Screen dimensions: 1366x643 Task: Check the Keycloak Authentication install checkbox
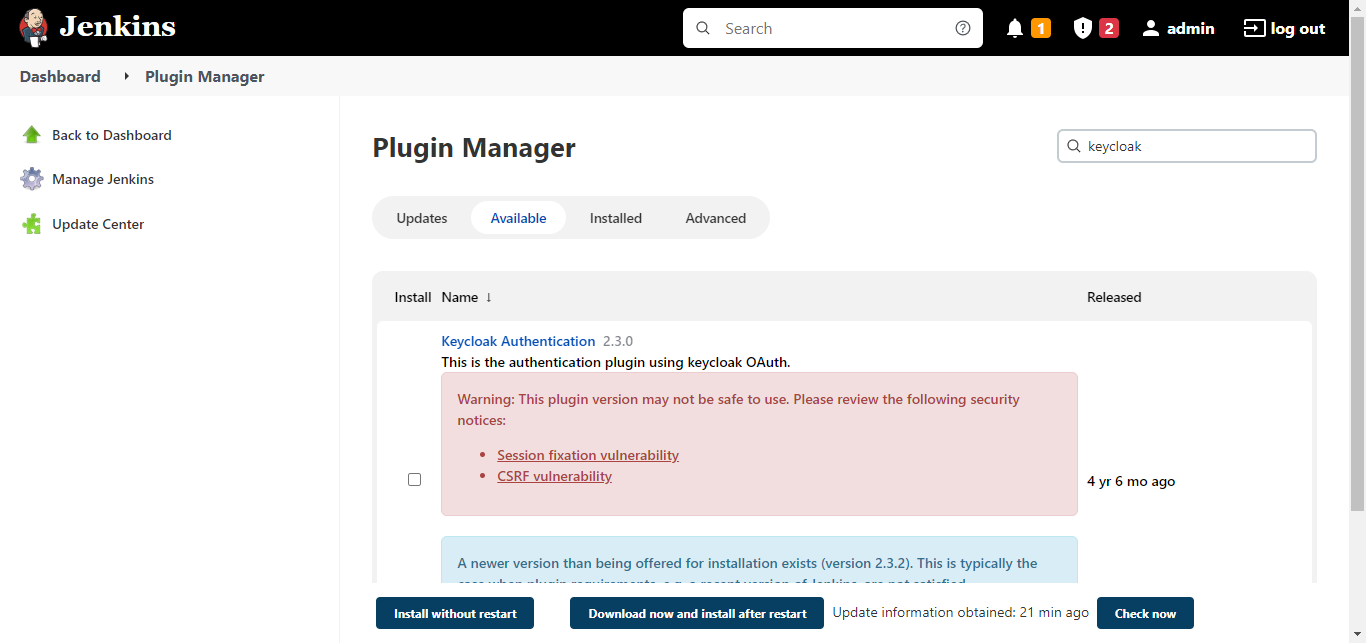point(414,480)
